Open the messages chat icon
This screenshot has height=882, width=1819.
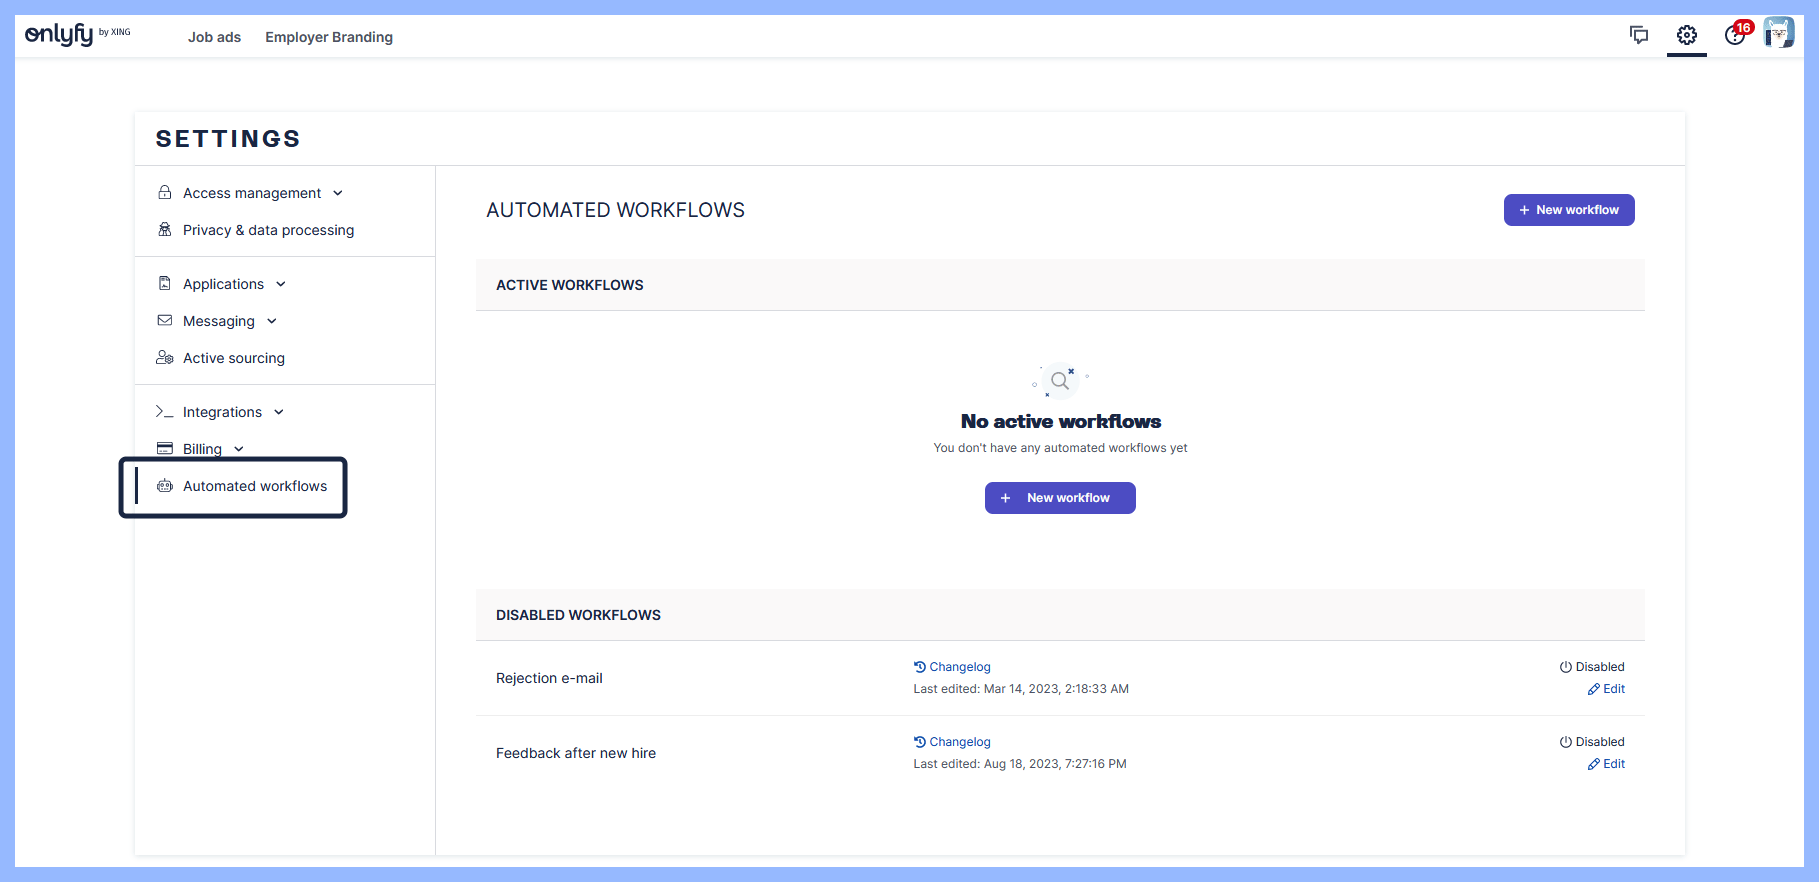tap(1639, 35)
